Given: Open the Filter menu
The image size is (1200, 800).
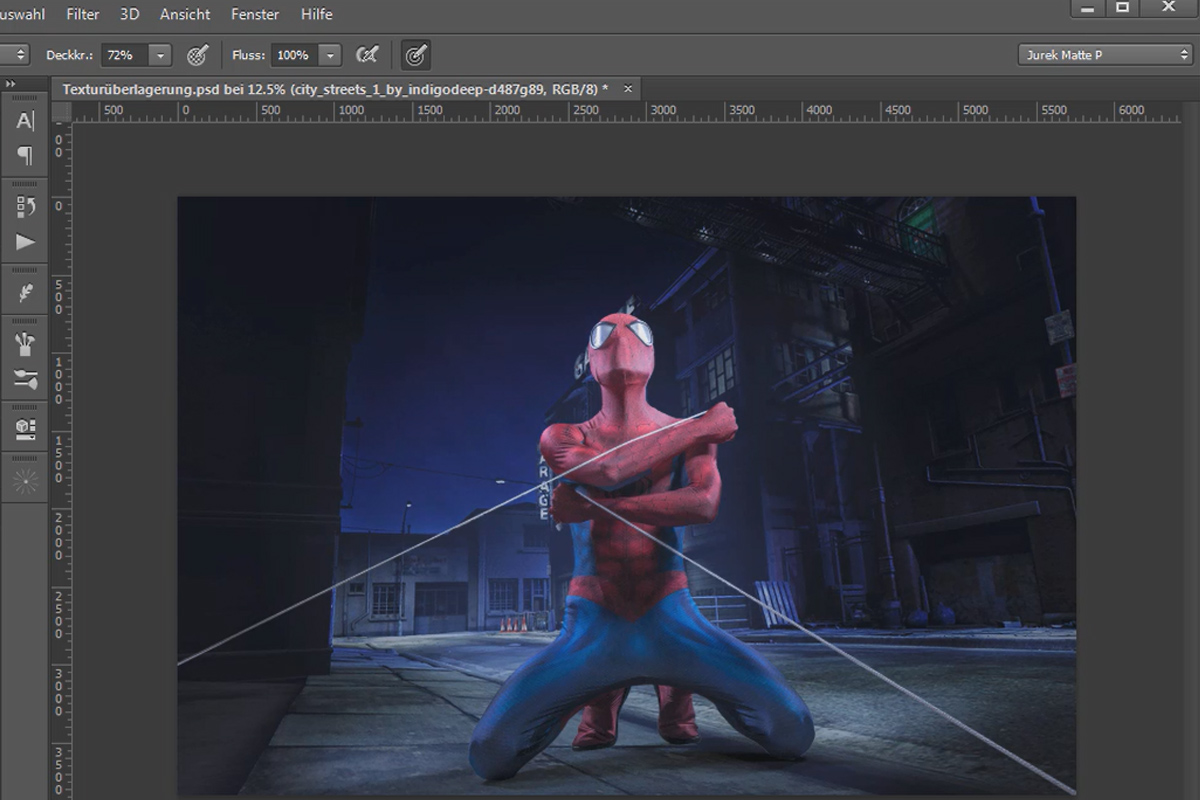Looking at the screenshot, I should (83, 14).
